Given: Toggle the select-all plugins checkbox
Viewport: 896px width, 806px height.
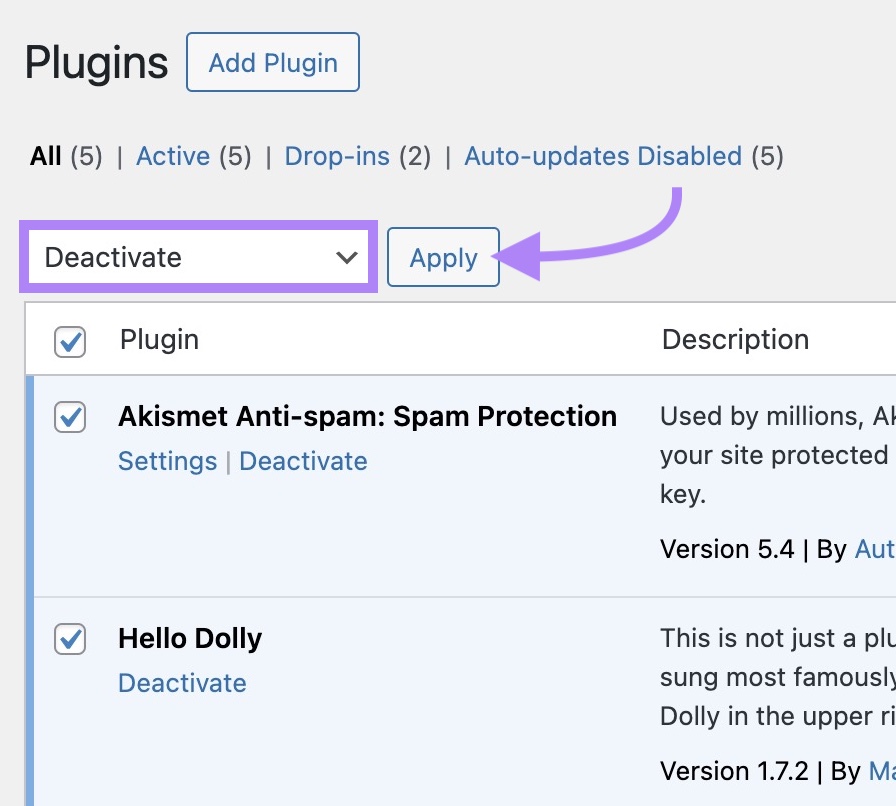Looking at the screenshot, I should (x=69, y=342).
